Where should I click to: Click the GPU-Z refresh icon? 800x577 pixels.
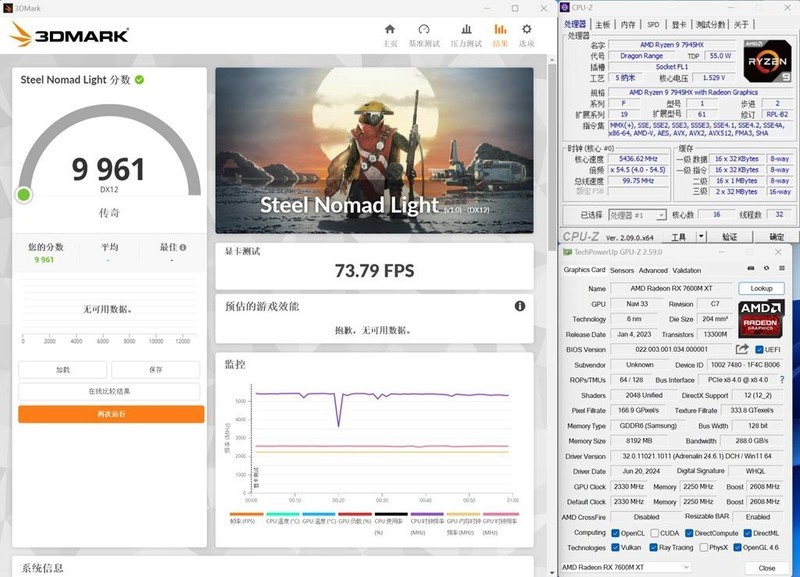click(766, 268)
